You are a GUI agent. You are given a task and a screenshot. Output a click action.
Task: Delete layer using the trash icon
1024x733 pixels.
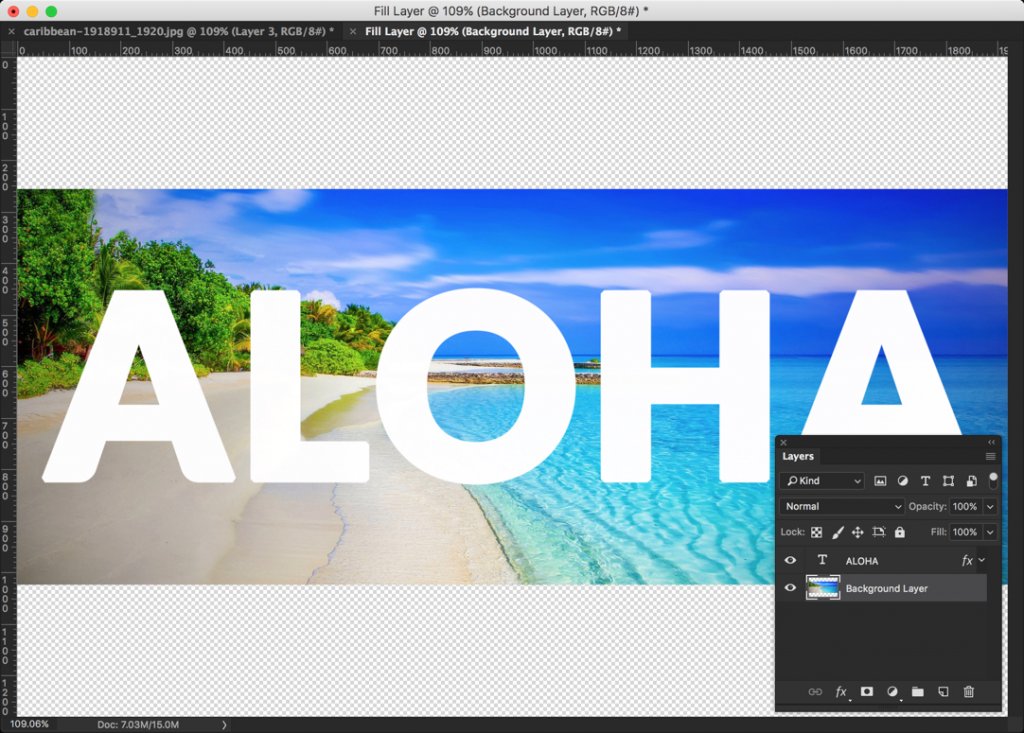pos(967,691)
